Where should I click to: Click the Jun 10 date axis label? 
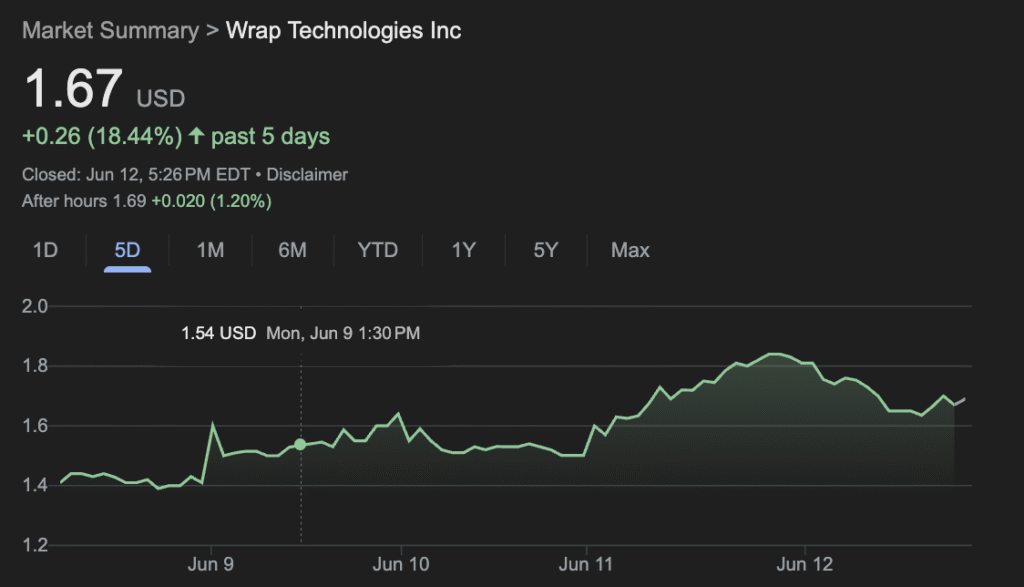tap(400, 564)
